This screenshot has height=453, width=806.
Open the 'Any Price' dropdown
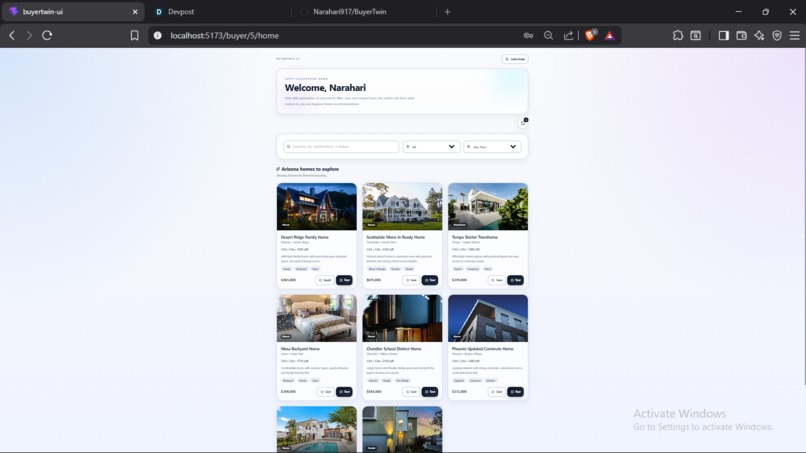(492, 147)
